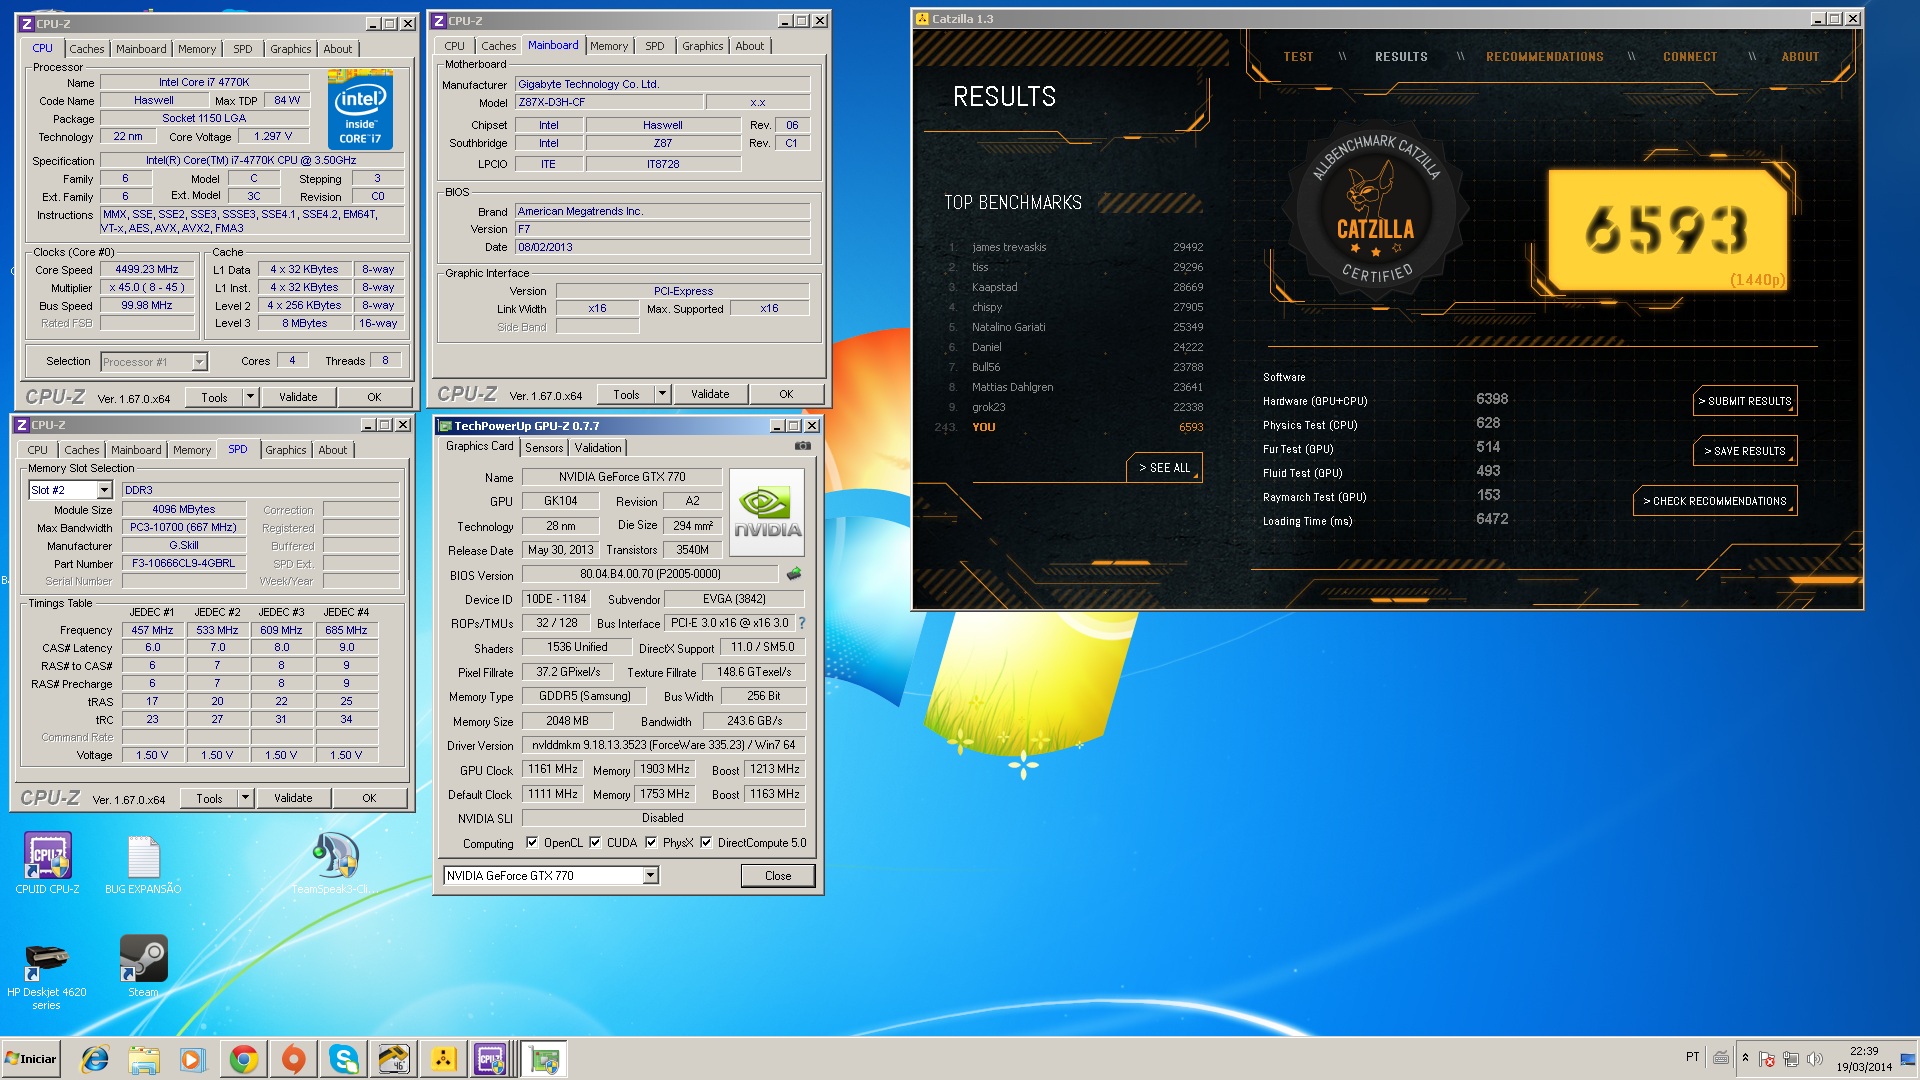Open the NVIDIA GeForce GTX 770 selector dropdown
The width and height of the screenshot is (1920, 1080).
[x=650, y=876]
